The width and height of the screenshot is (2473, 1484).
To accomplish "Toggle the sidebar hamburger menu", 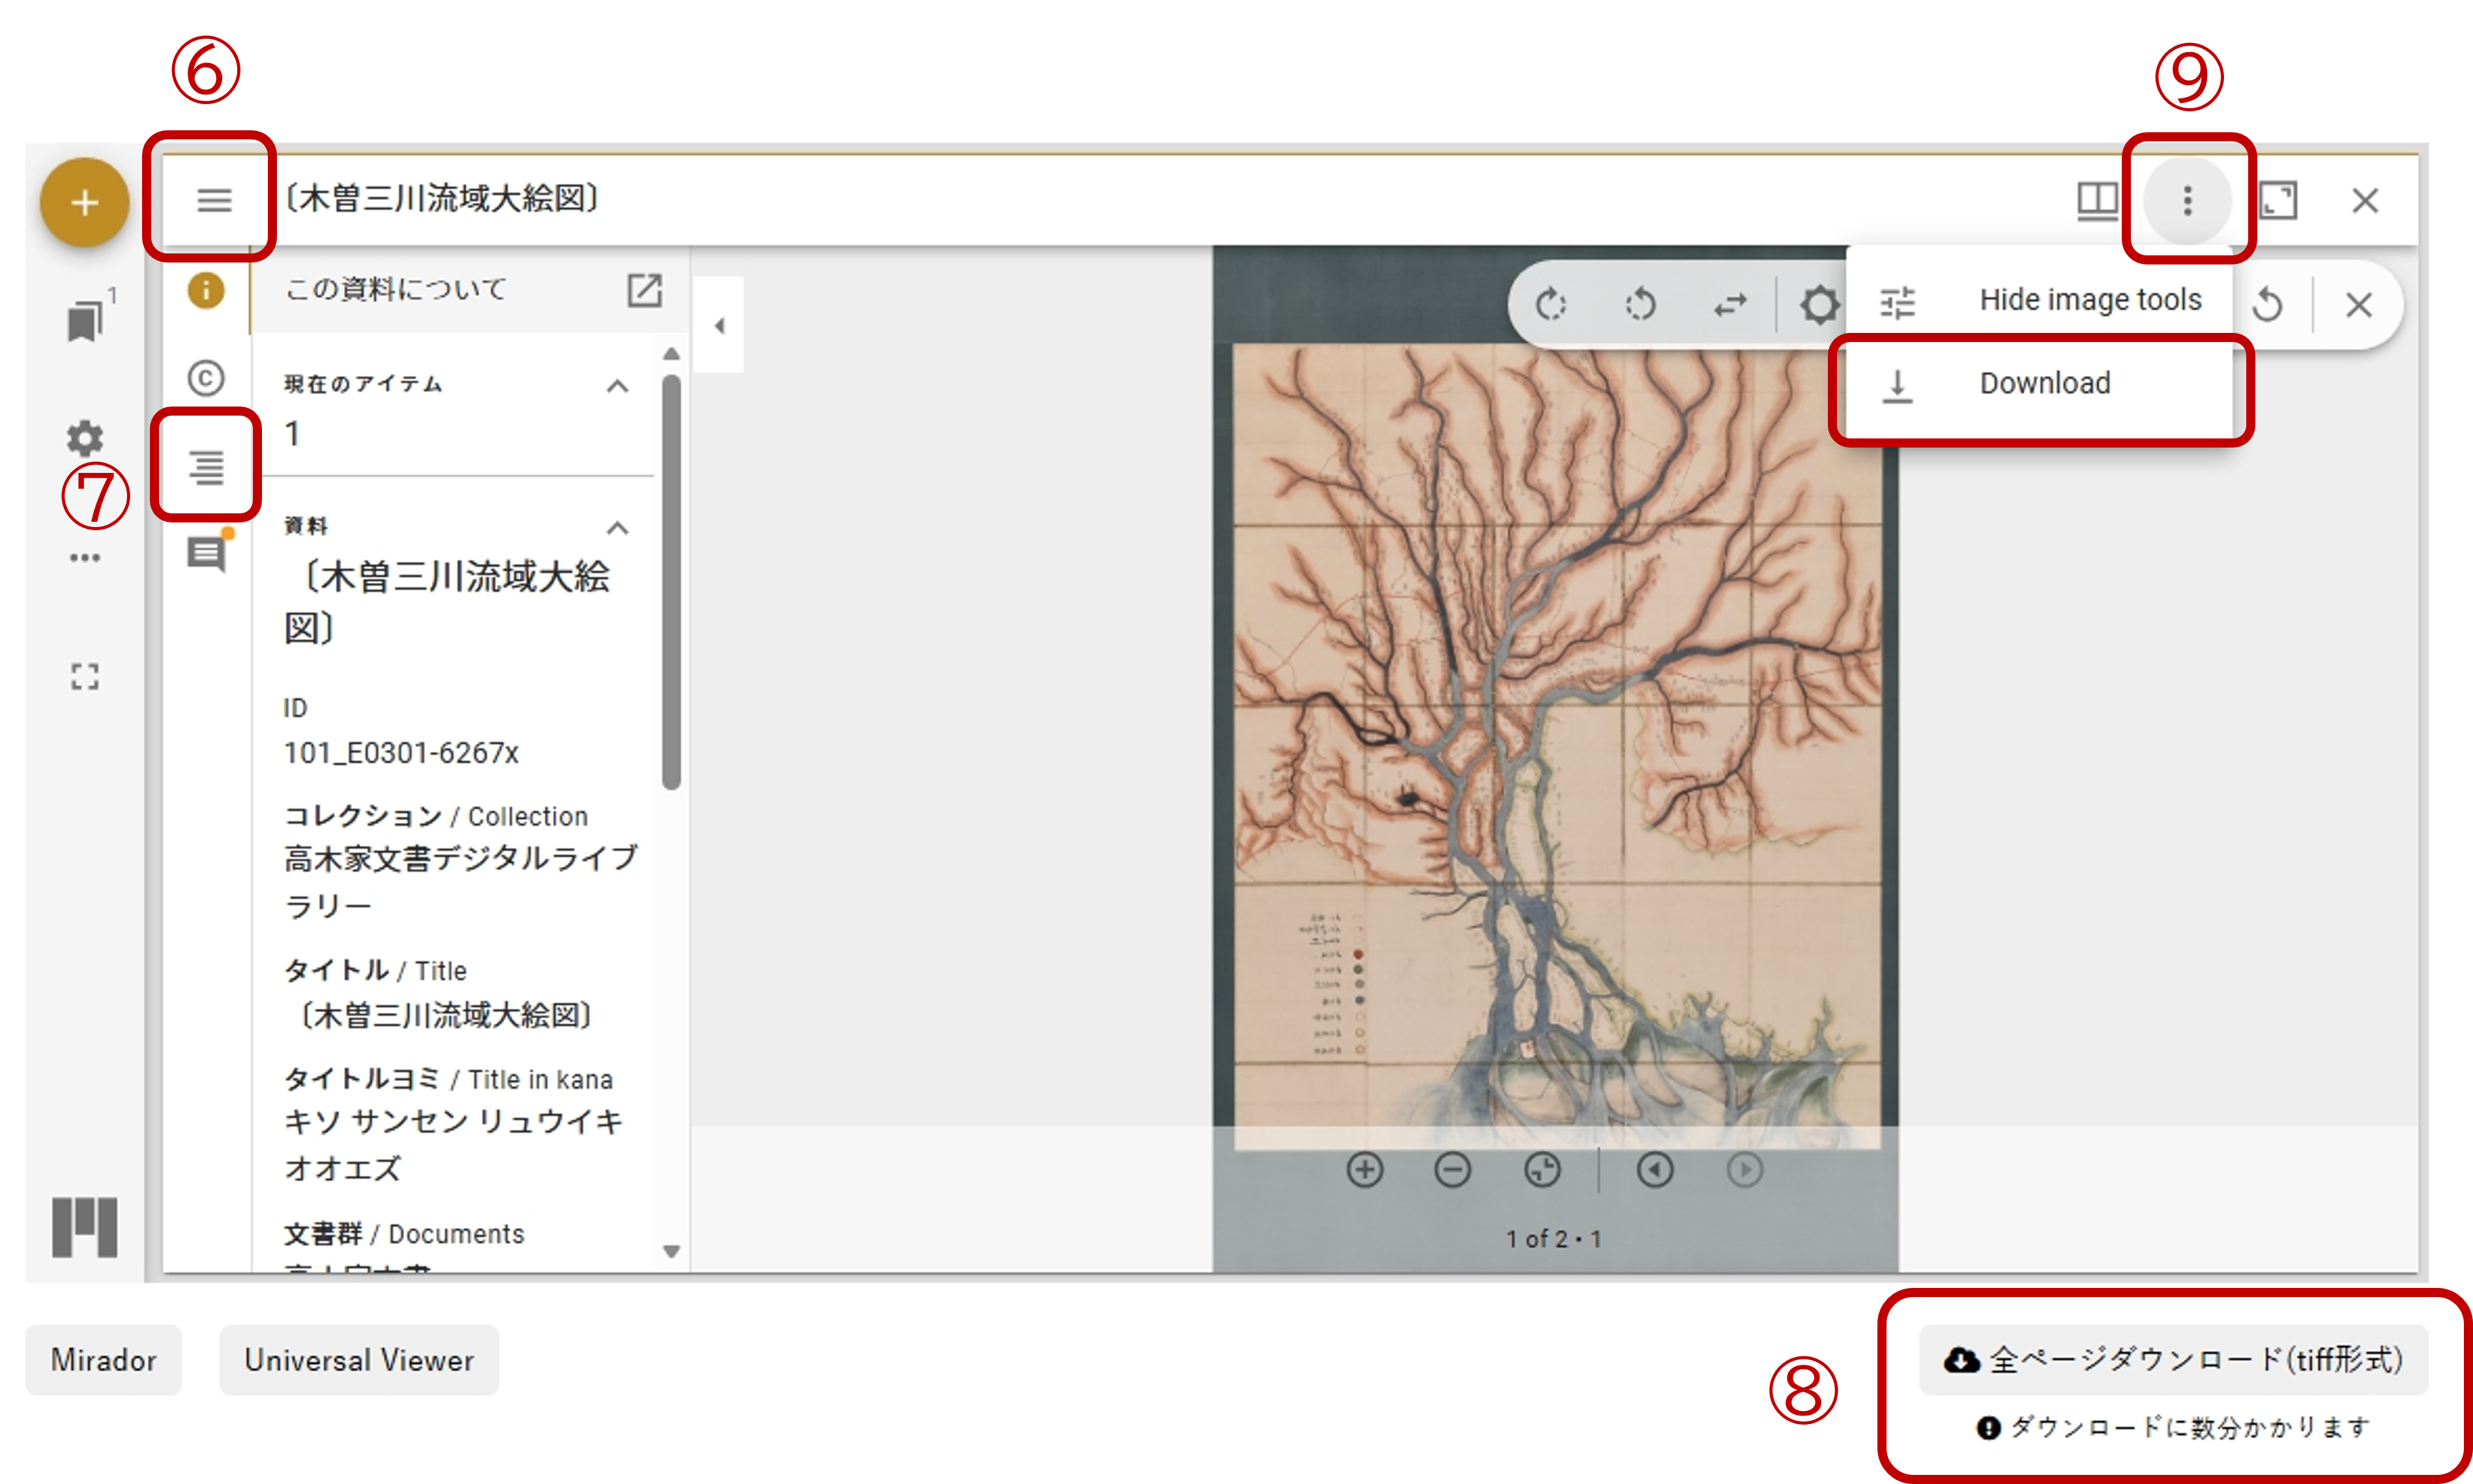I will pyautogui.click(x=213, y=200).
